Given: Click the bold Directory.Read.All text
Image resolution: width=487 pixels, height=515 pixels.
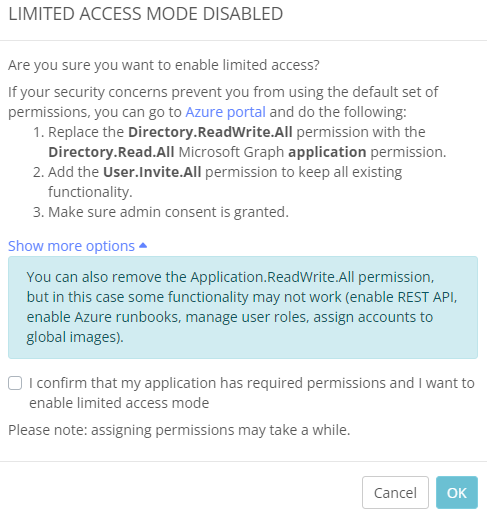Looking at the screenshot, I should (111, 152).
